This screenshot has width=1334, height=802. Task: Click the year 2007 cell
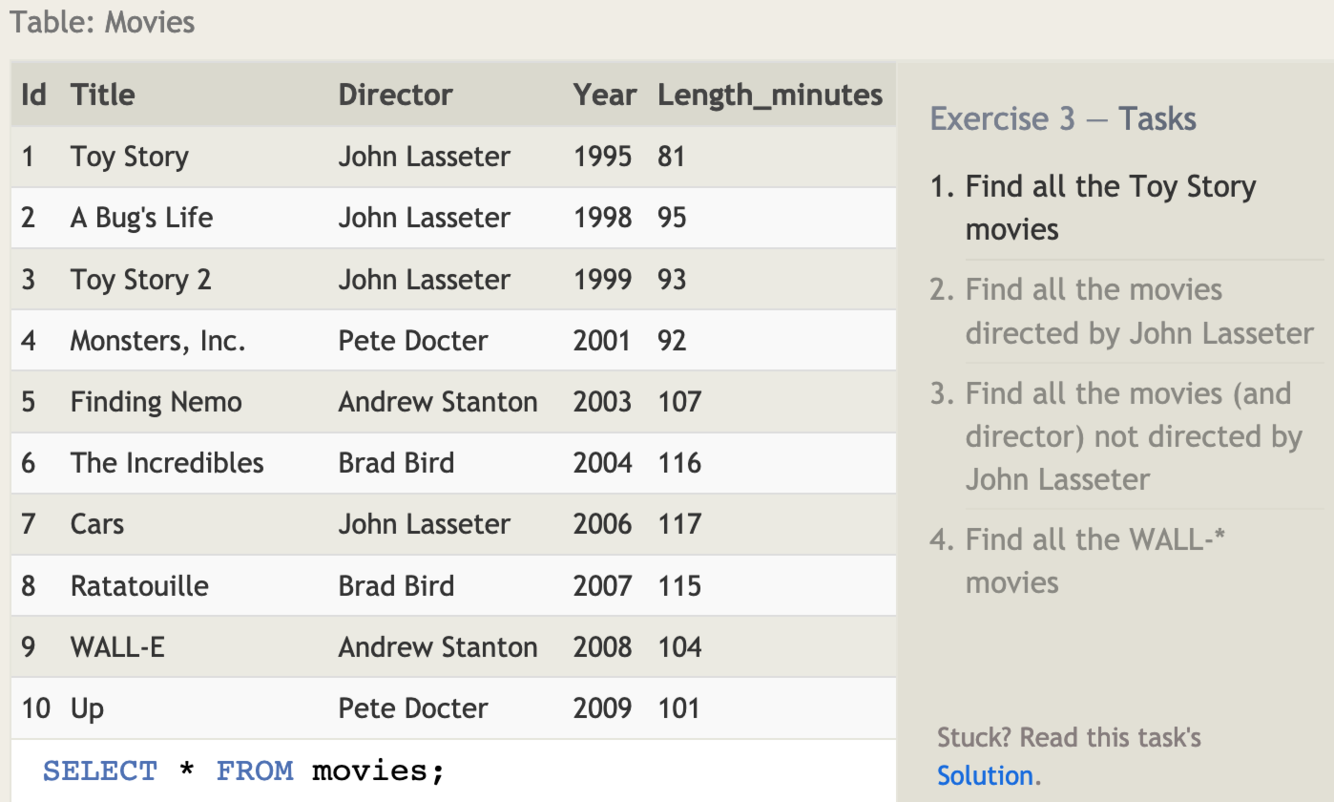[602, 586]
